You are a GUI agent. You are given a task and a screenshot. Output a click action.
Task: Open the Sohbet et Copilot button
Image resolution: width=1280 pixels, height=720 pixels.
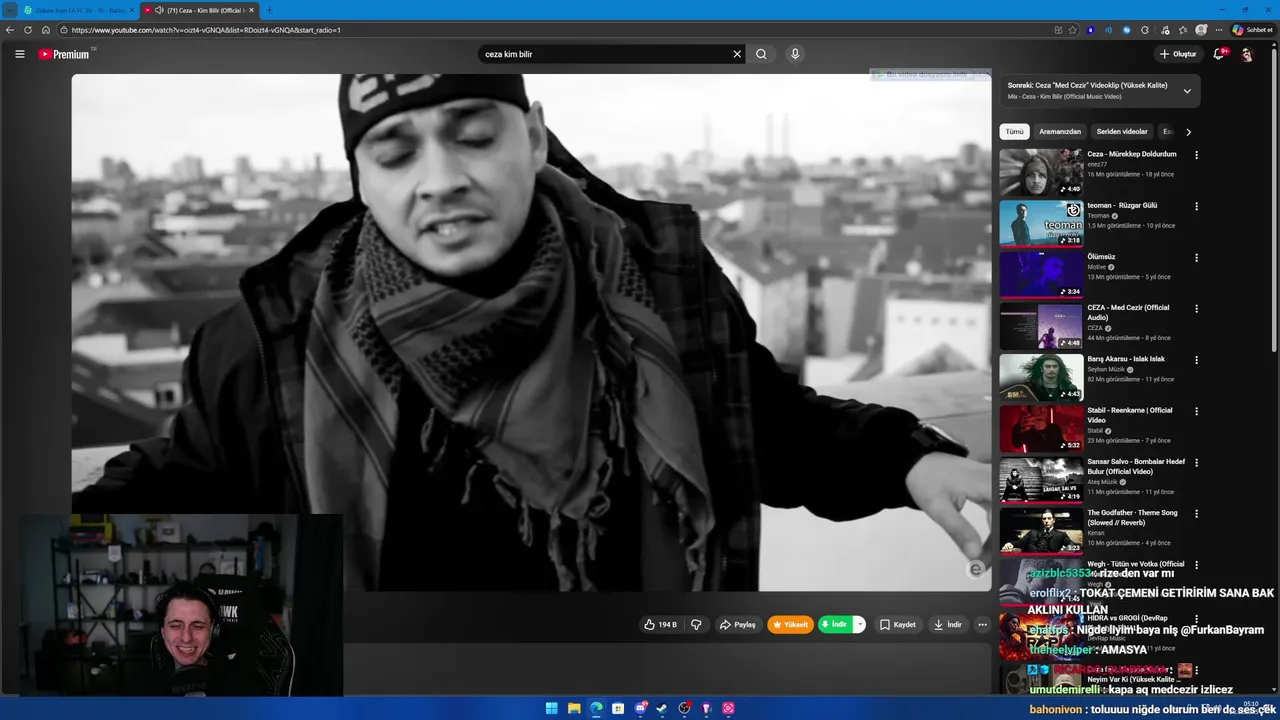pos(1252,30)
